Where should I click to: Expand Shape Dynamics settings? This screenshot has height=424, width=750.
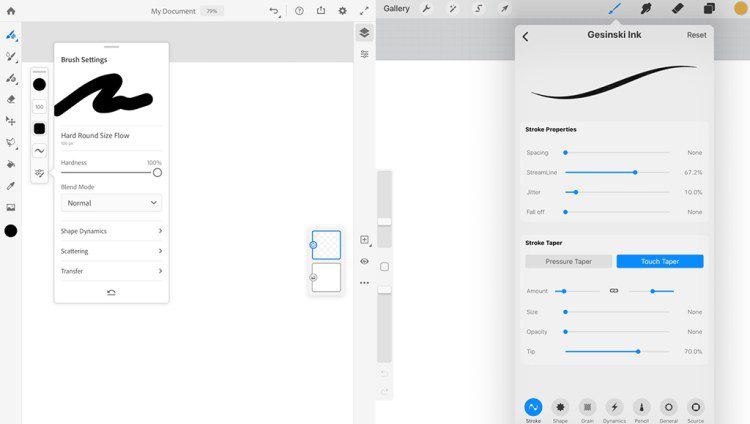[x=111, y=231]
